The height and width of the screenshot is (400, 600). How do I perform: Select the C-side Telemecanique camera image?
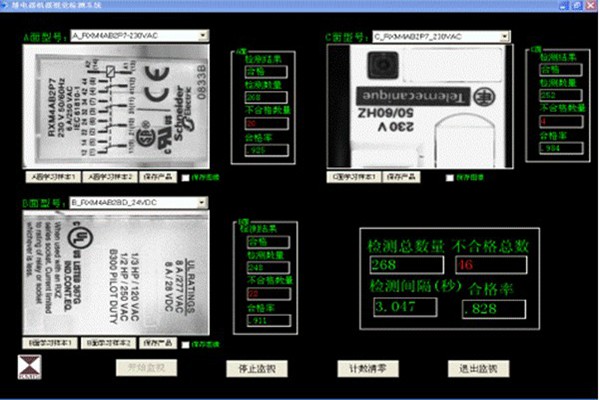(420, 106)
